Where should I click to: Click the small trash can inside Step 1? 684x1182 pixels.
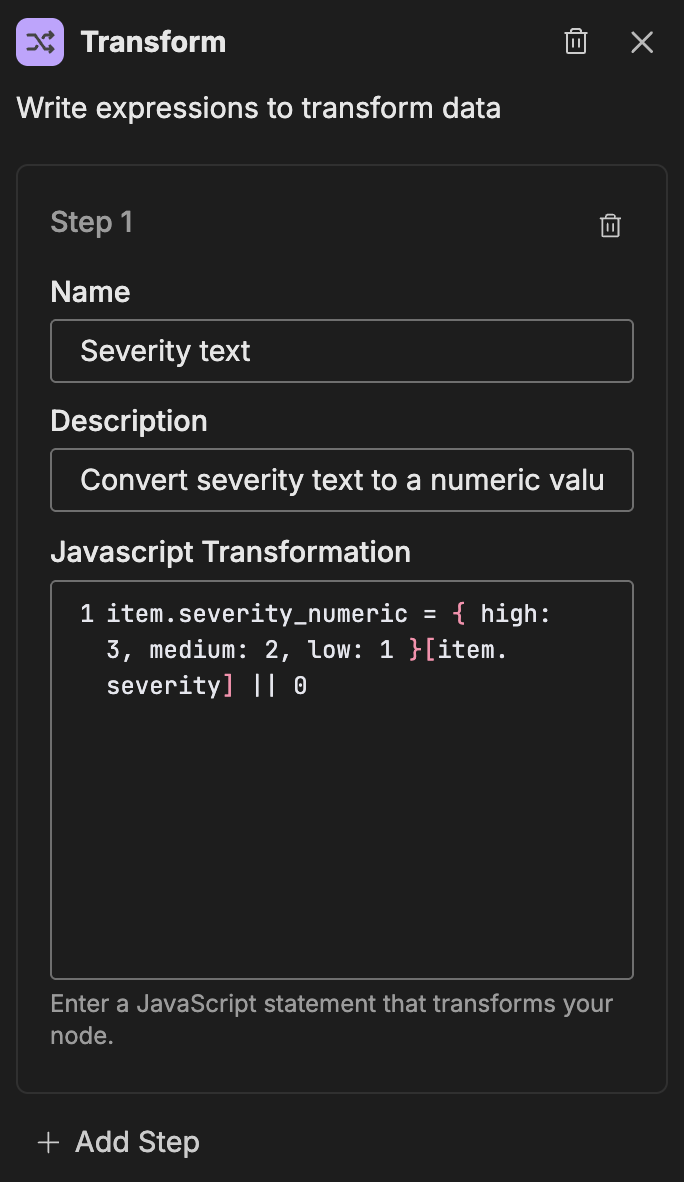pyautogui.click(x=610, y=225)
